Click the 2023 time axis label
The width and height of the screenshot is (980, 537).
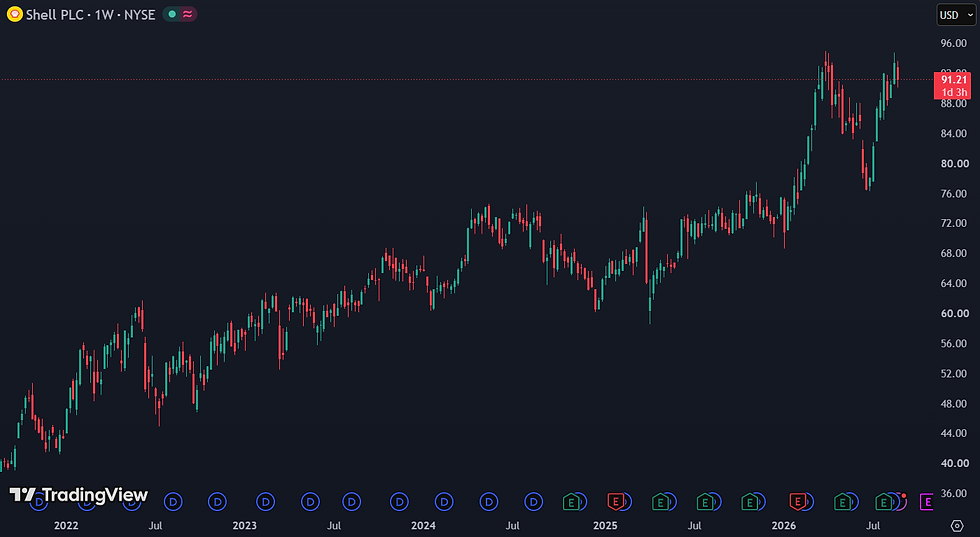tap(244, 526)
